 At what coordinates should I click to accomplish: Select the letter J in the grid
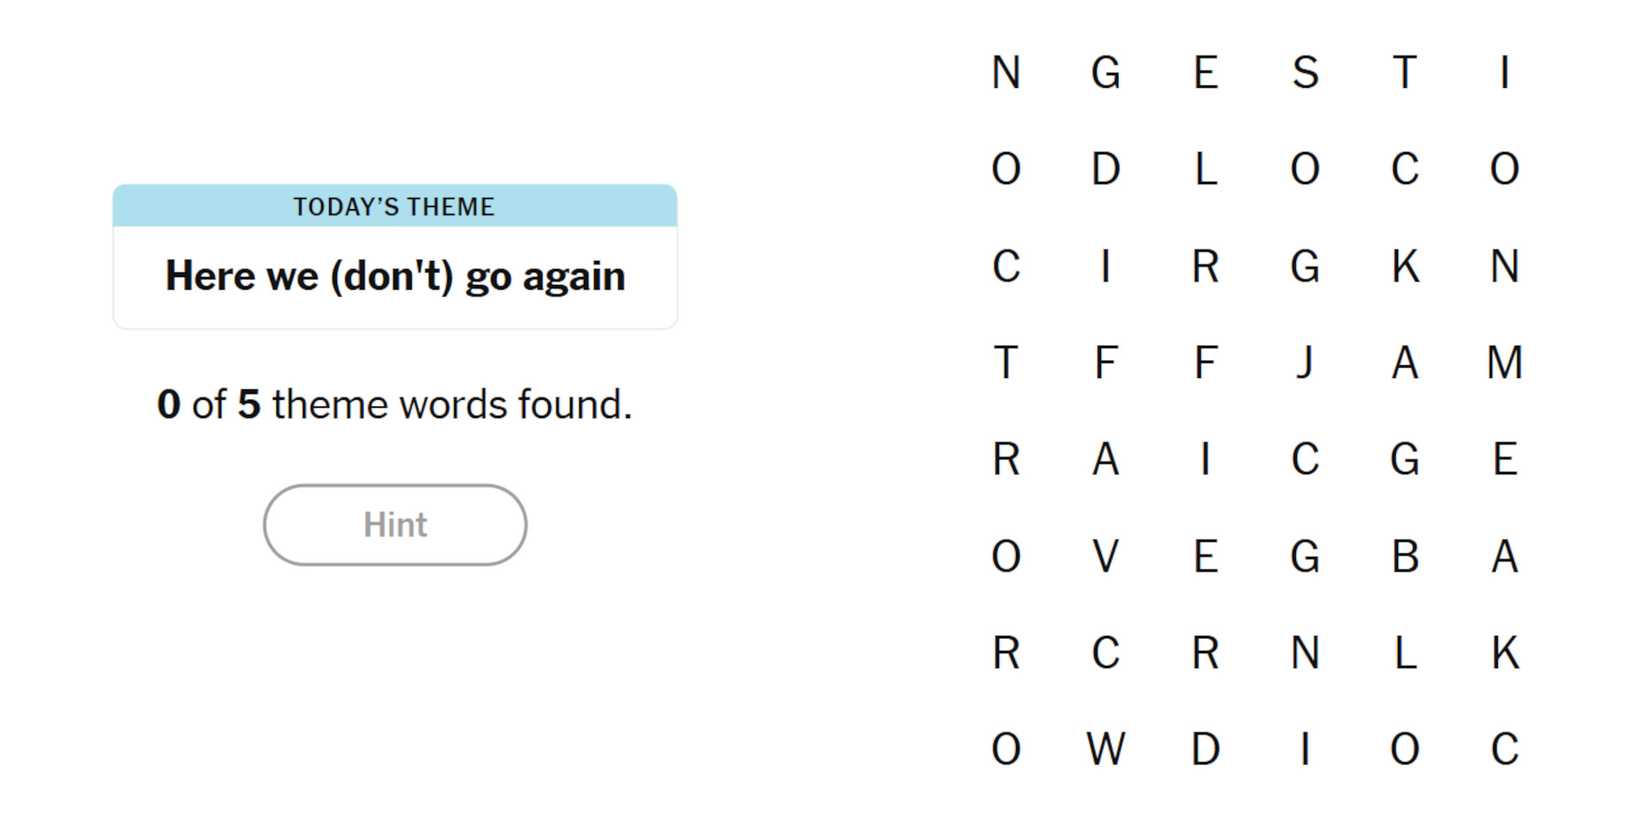[1305, 363]
